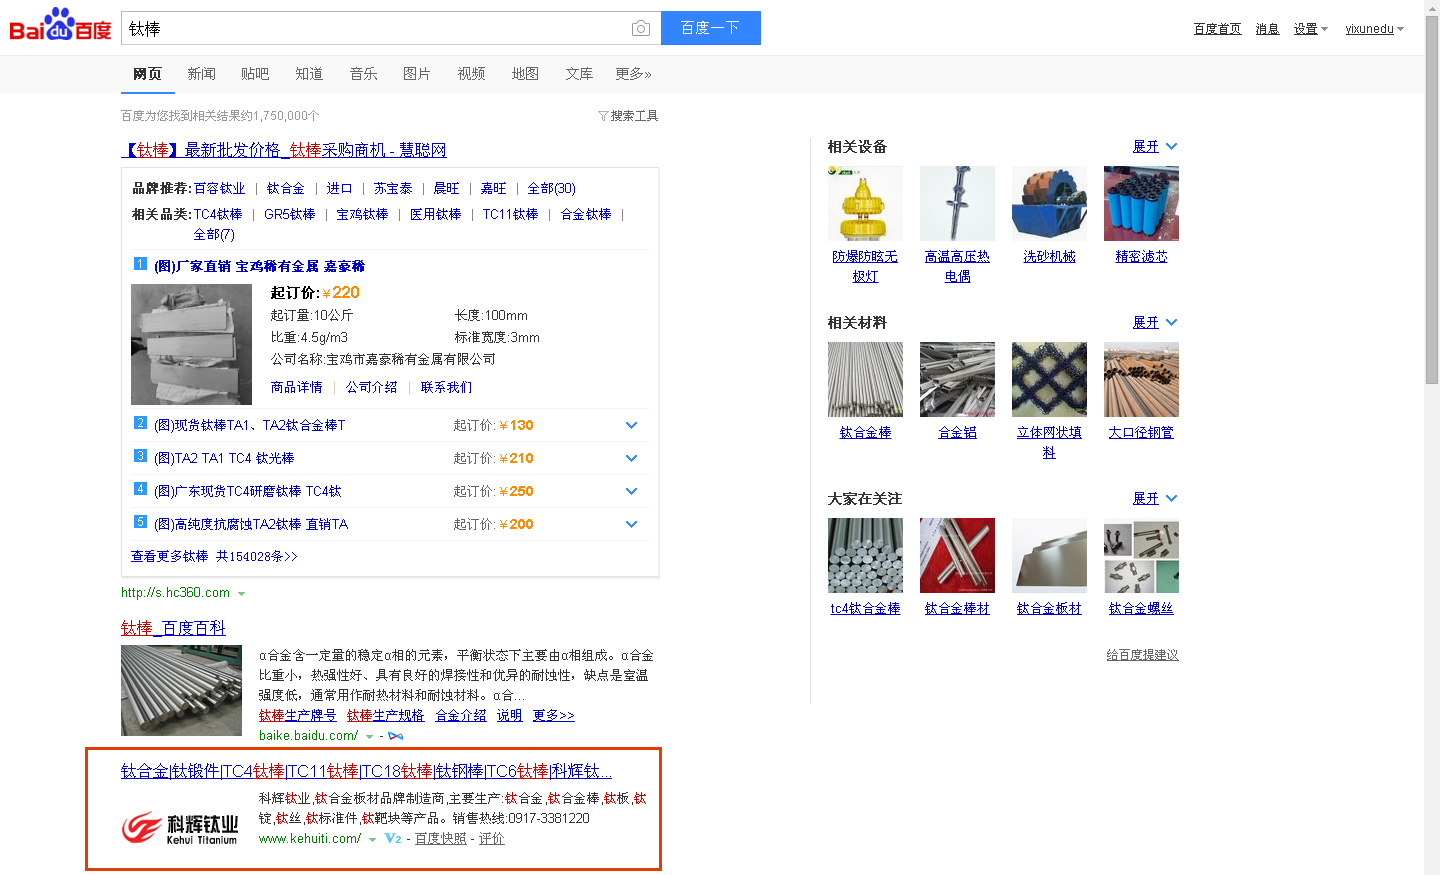Viewport: 1440px width, 875px height.
Task: Open 洗砂机械 thumbnail image
Action: coord(1049,203)
